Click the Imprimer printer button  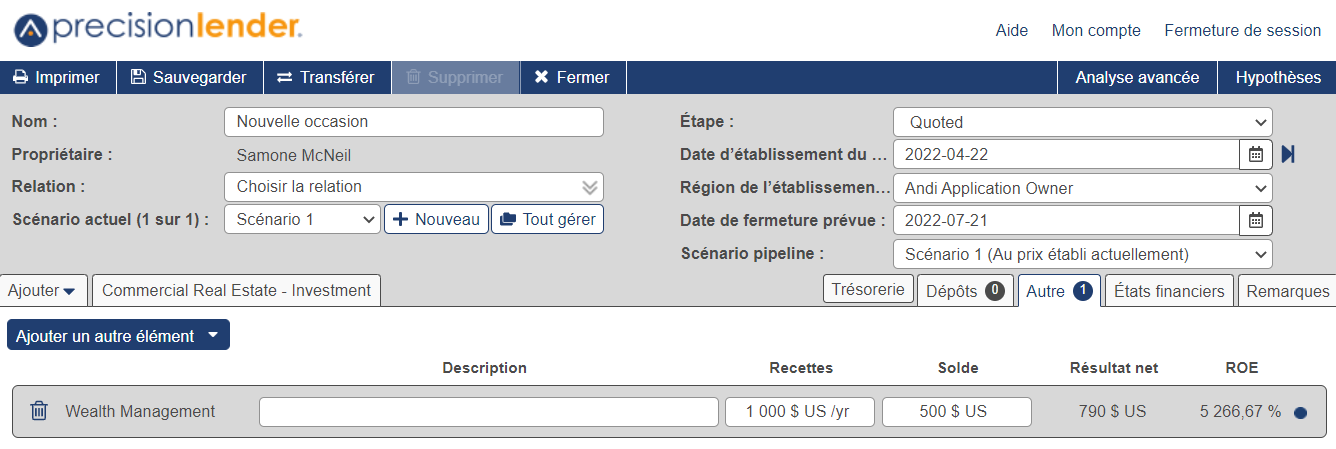[x=57, y=77]
